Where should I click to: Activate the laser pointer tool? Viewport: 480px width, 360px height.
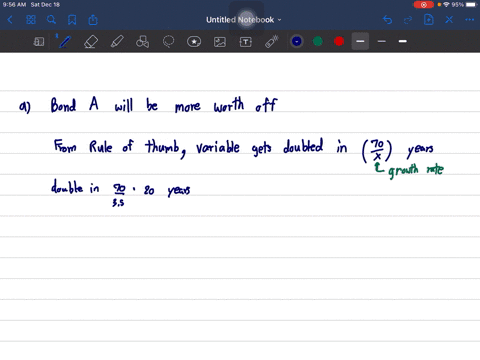272,42
